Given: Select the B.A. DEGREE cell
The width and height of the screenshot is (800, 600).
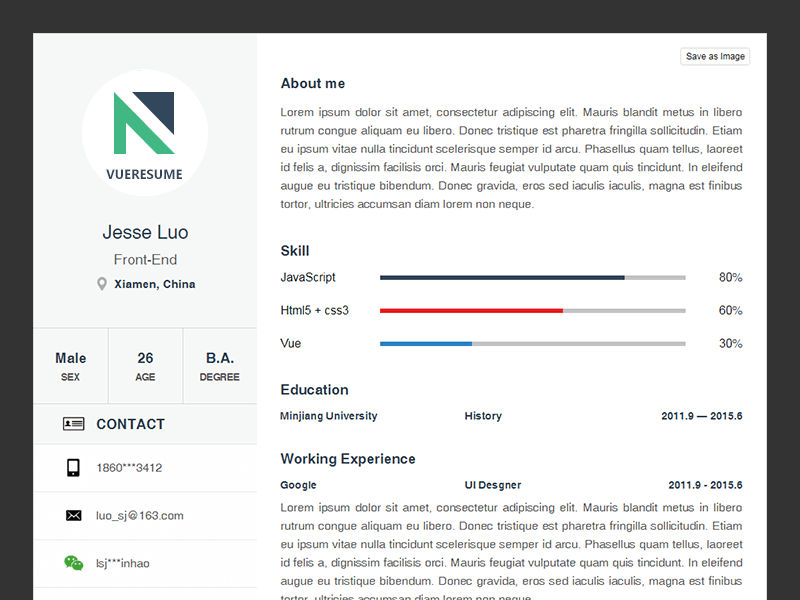Looking at the screenshot, I should tap(219, 365).
